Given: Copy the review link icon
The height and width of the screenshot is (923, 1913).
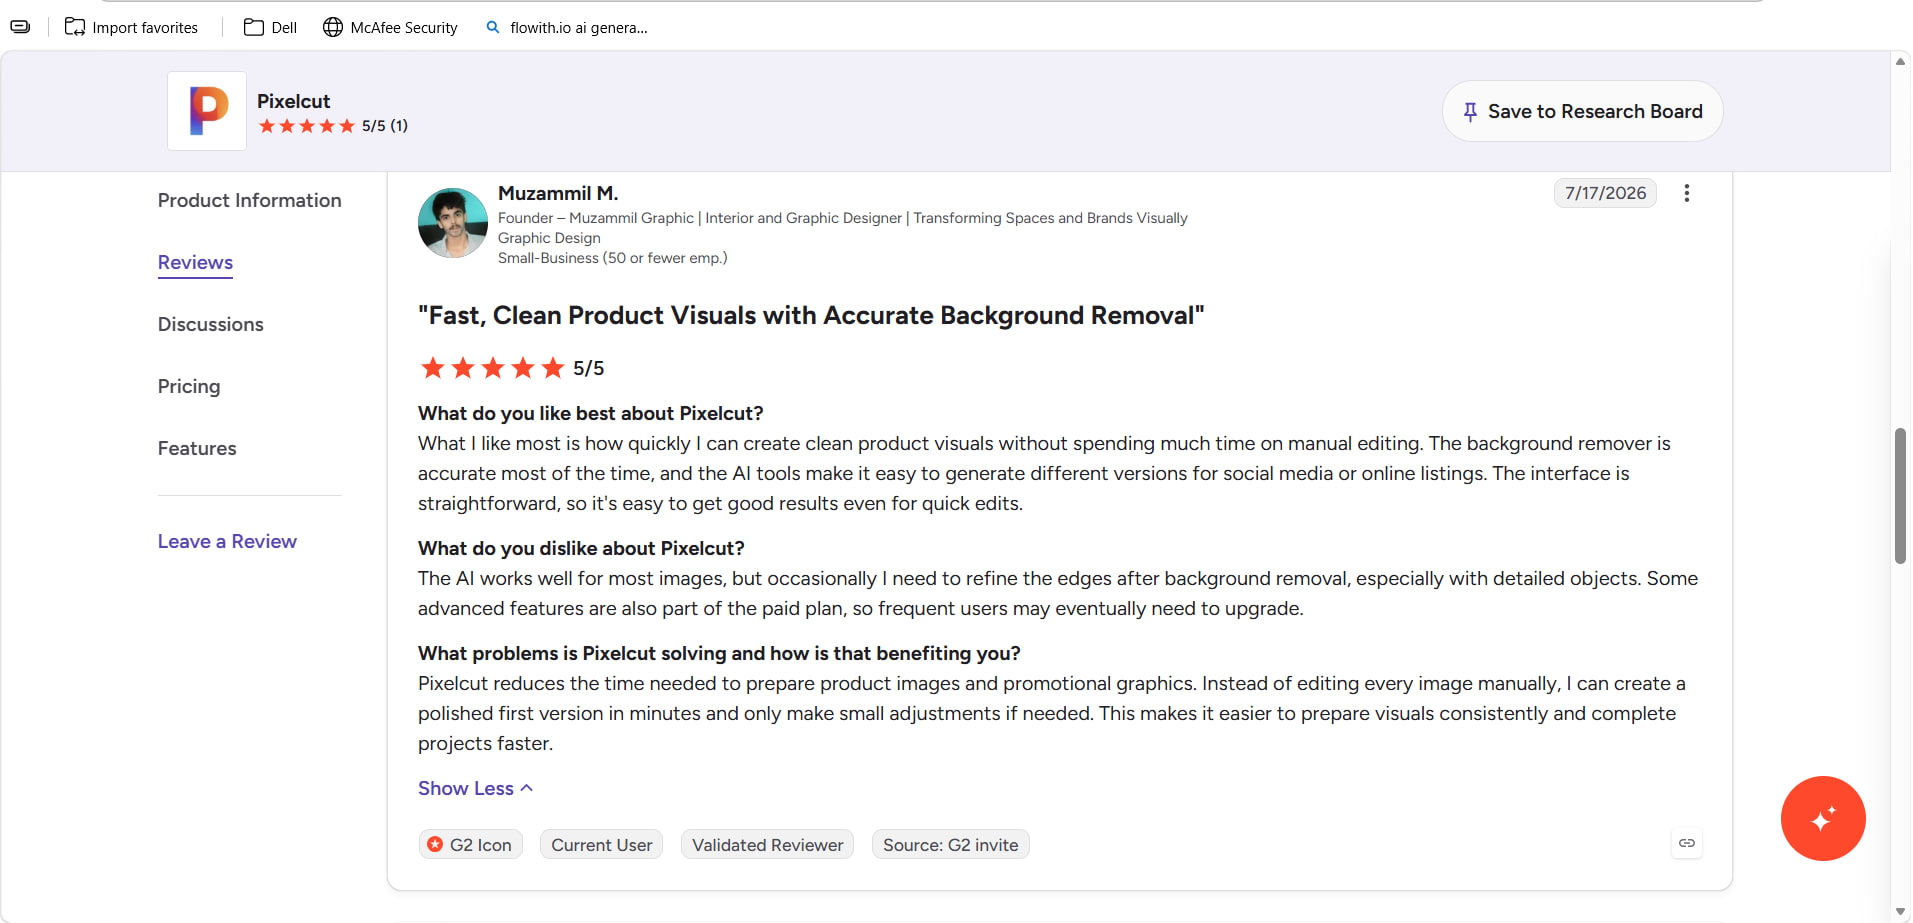Looking at the screenshot, I should tap(1687, 843).
